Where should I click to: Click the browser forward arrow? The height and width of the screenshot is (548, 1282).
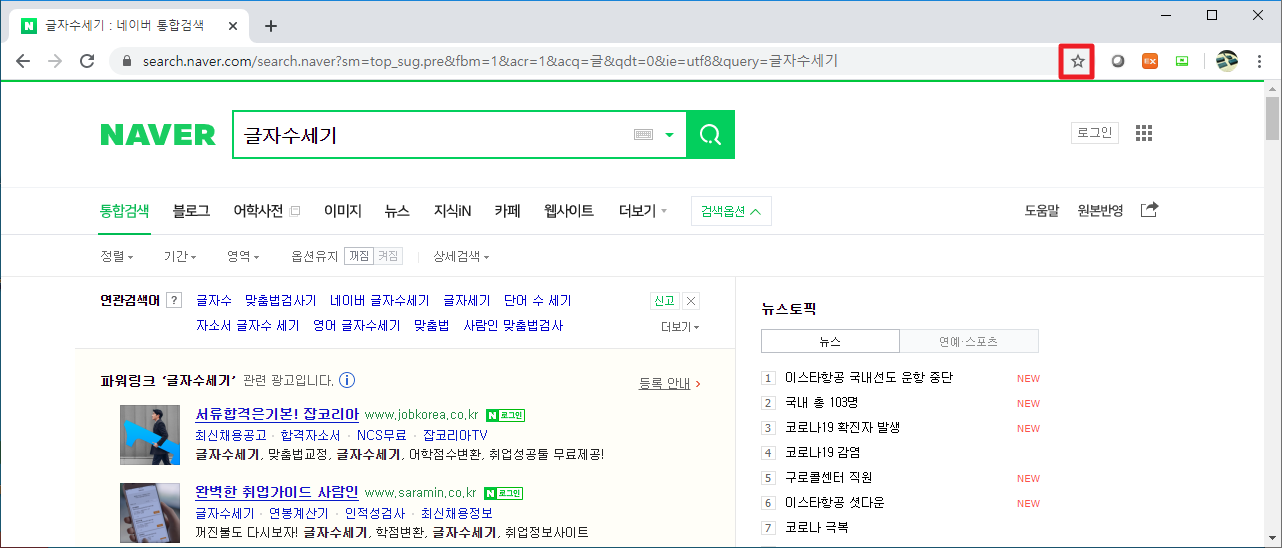click(55, 61)
